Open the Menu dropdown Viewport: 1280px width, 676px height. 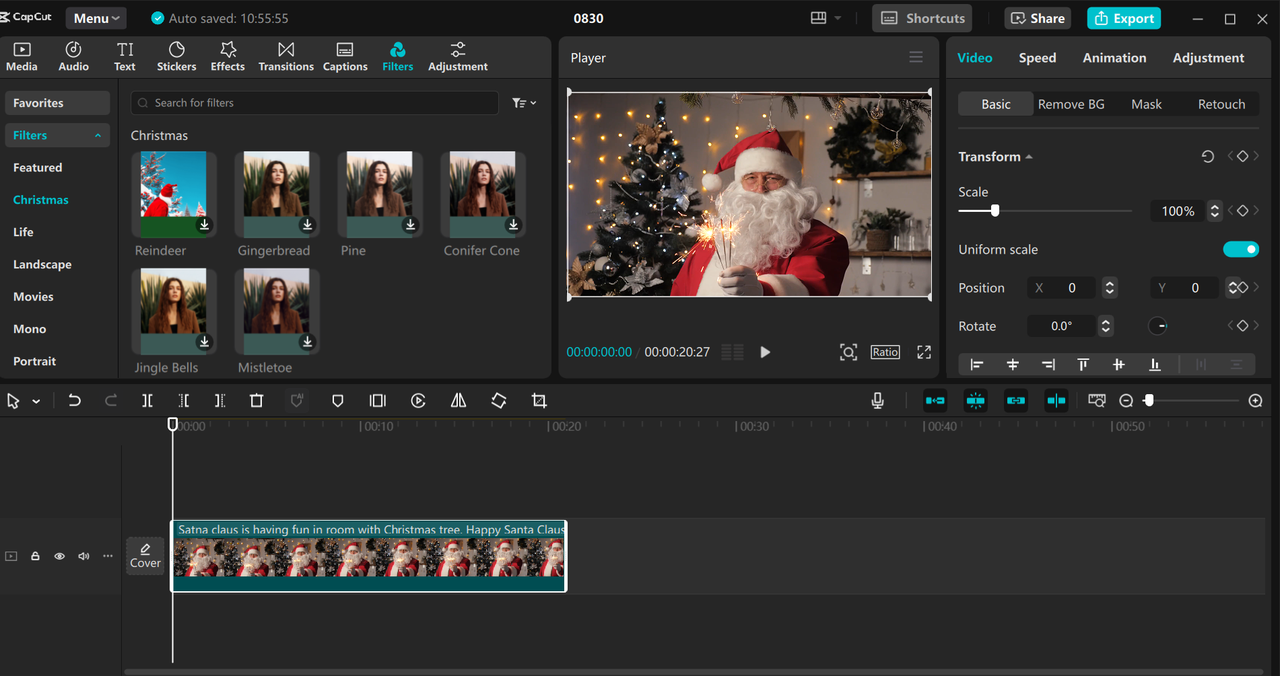(x=96, y=18)
